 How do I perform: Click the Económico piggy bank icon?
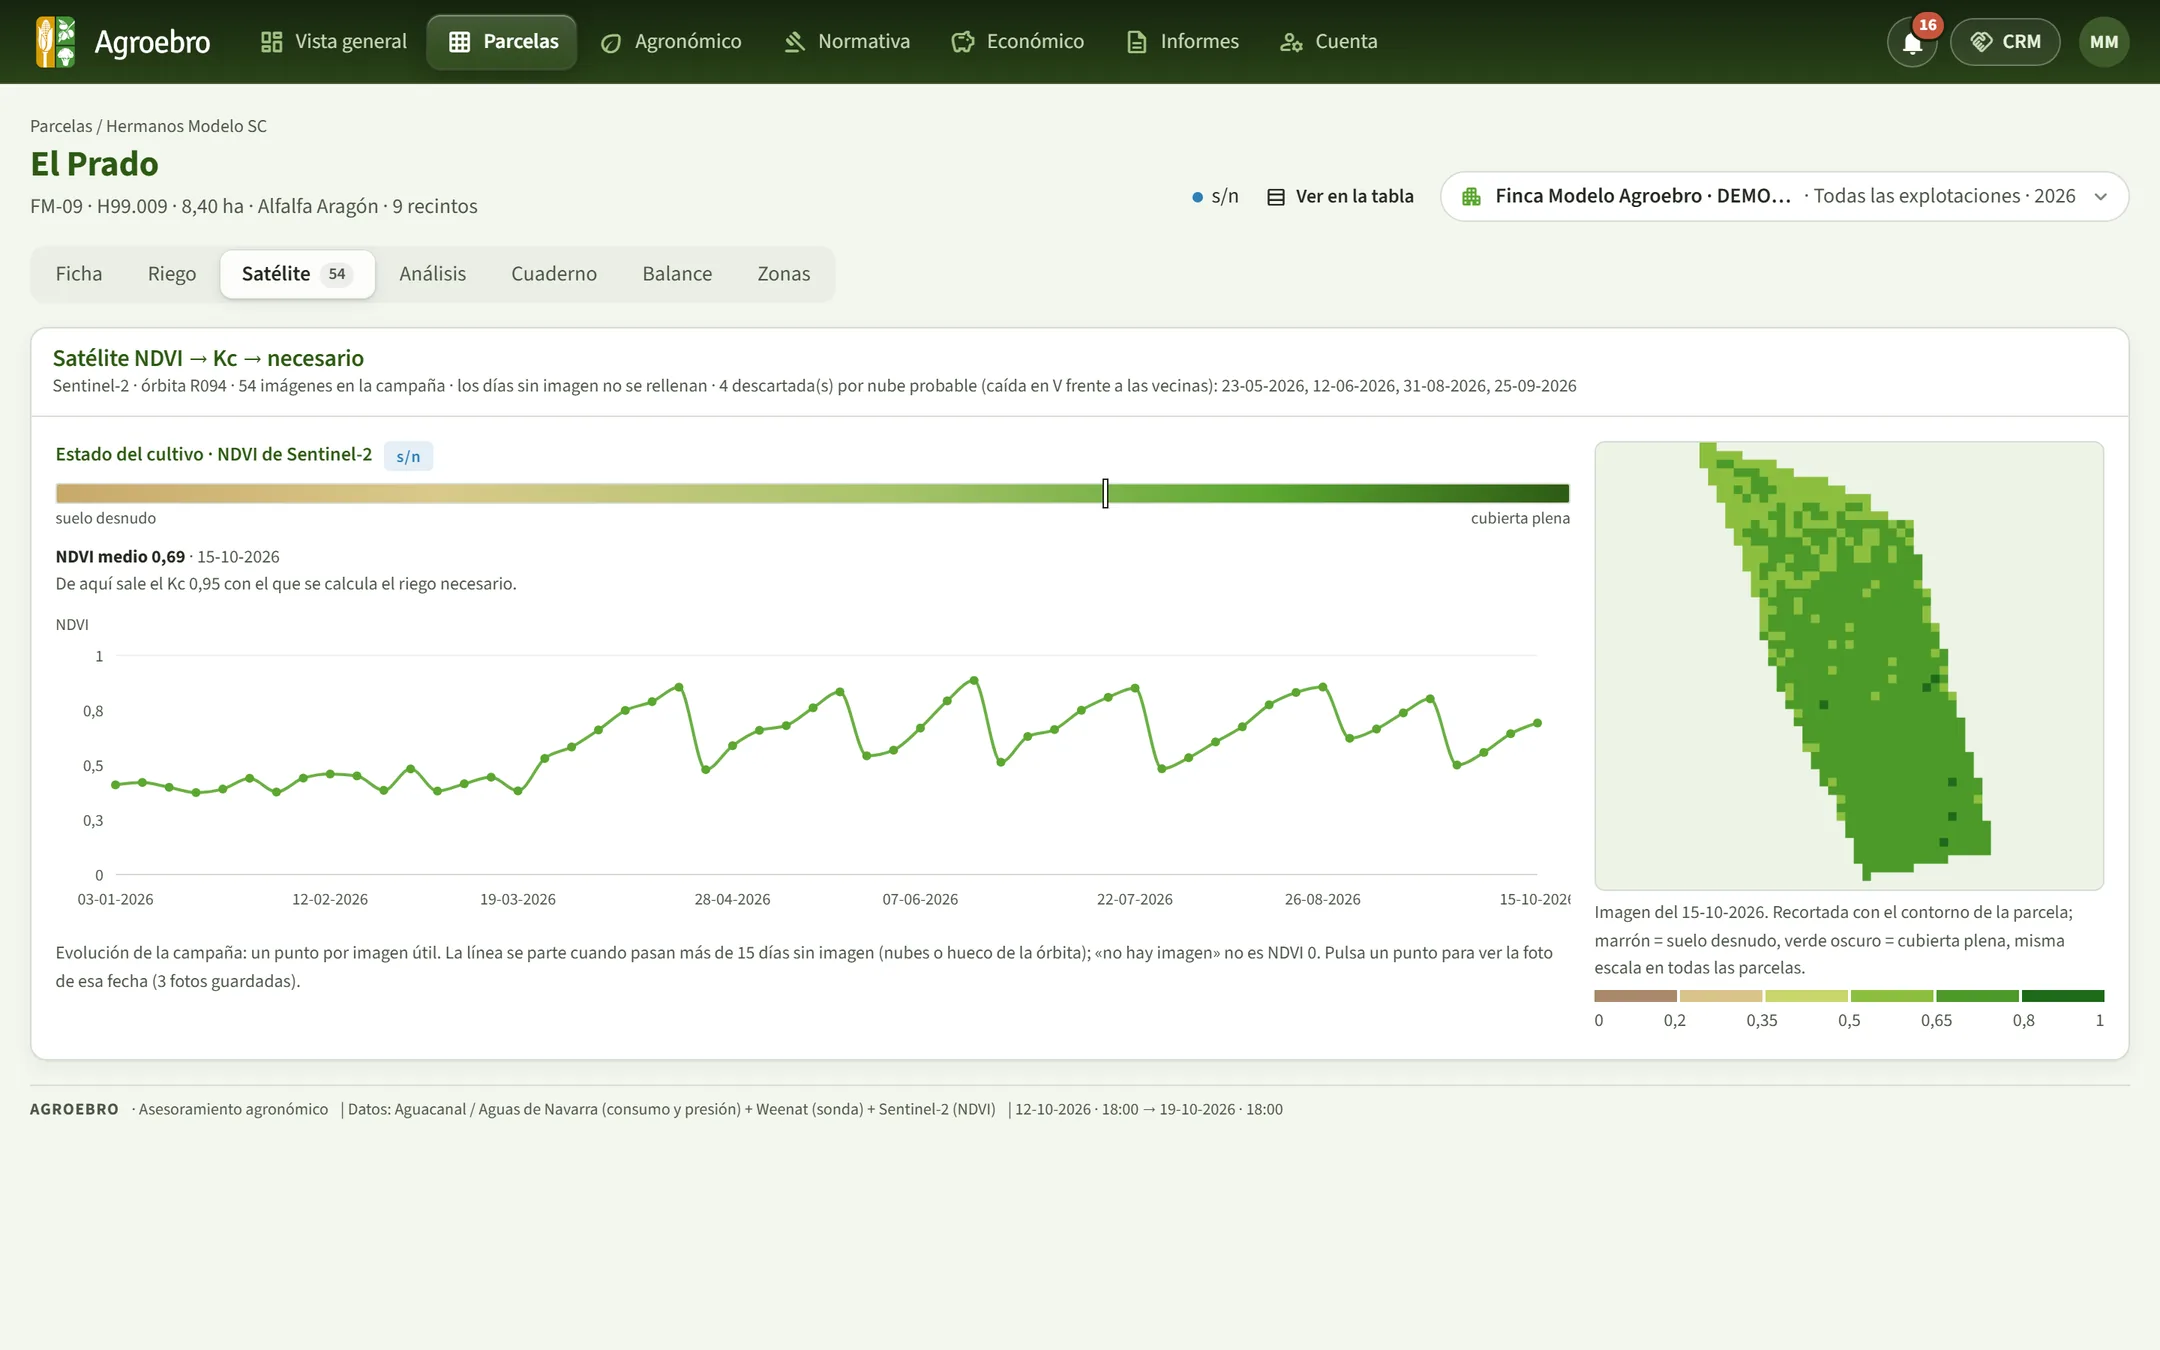pyautogui.click(x=963, y=42)
